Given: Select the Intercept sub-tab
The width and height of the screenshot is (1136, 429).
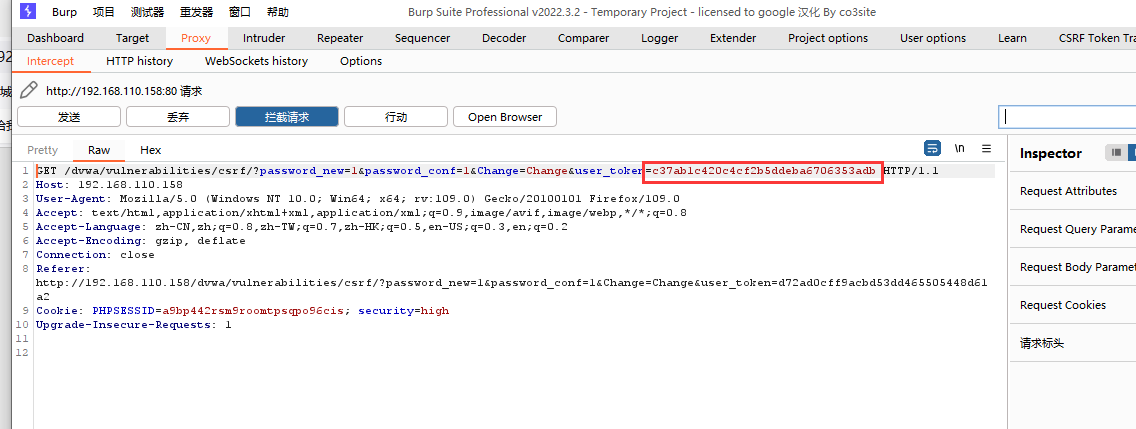Looking at the screenshot, I should [x=51, y=61].
